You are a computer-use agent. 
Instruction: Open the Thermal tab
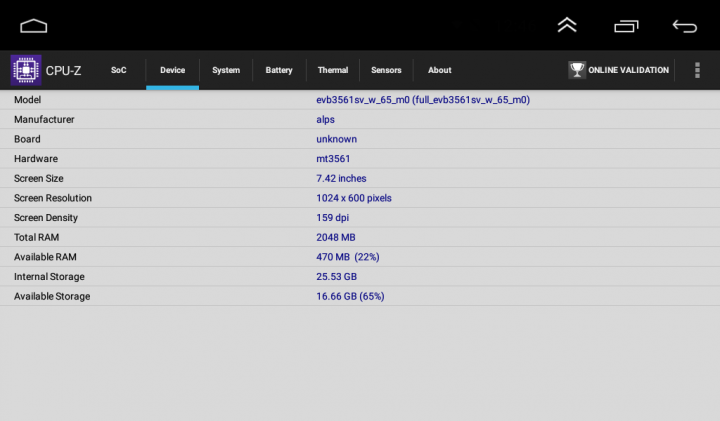pyautogui.click(x=333, y=70)
